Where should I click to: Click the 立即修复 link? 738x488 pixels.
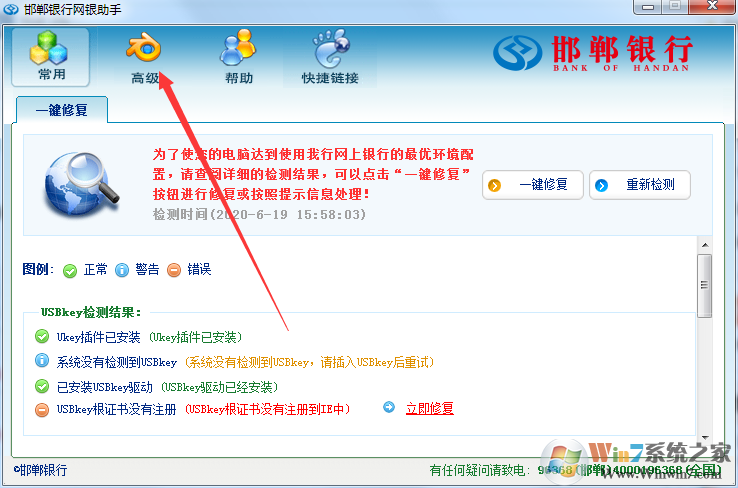click(x=430, y=408)
